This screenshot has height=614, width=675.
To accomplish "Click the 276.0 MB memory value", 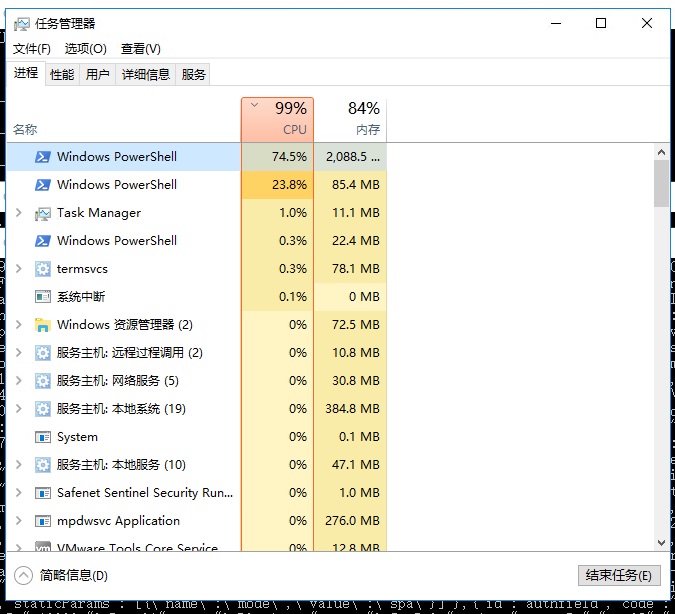I will 352,521.
